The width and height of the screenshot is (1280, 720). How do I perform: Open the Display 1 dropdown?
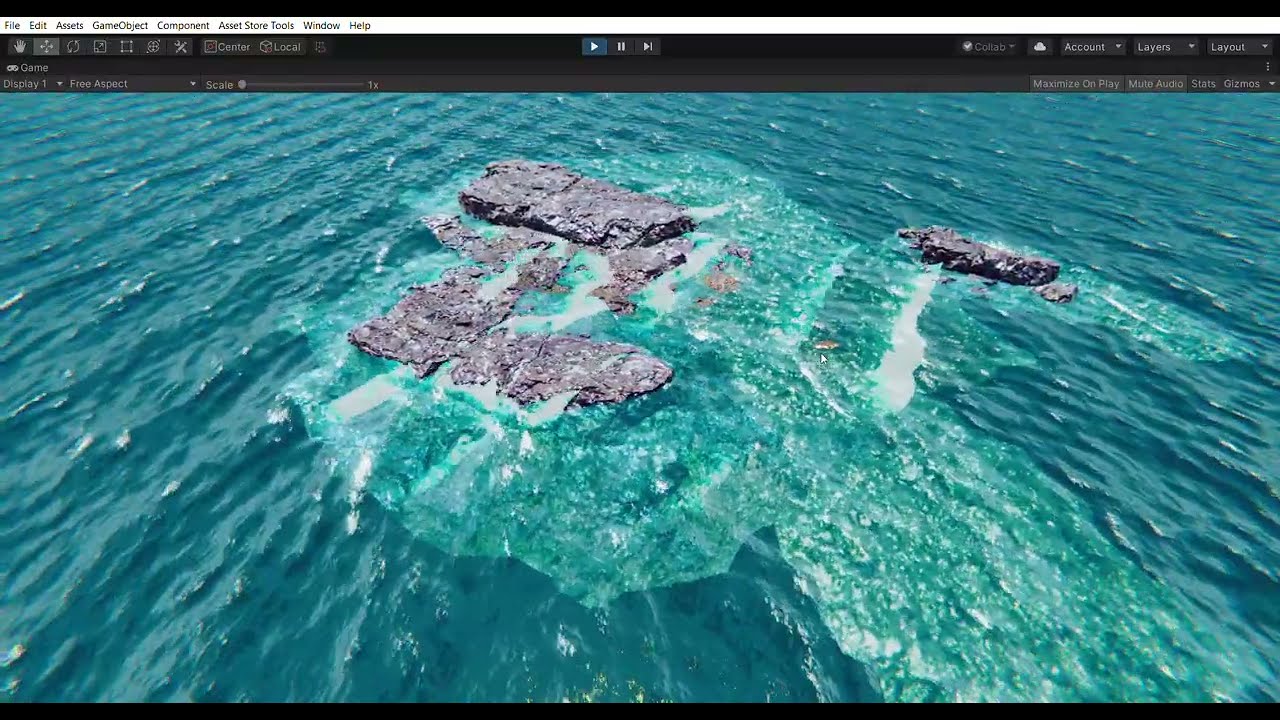pos(33,84)
